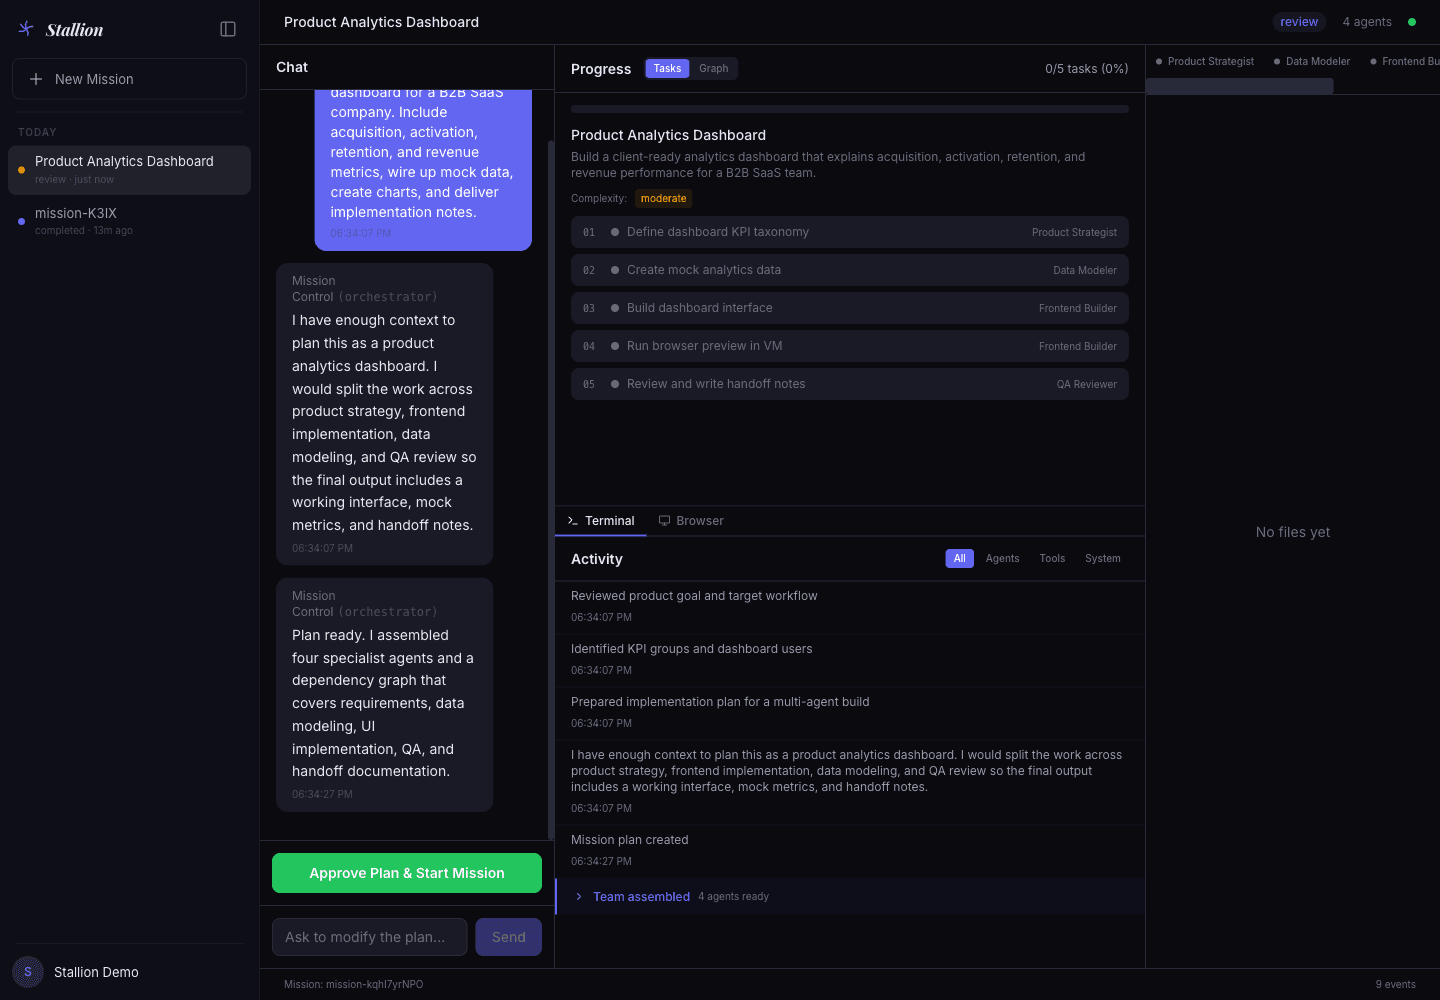
Task: Click the 4 agents ready label
Action: click(x=733, y=897)
